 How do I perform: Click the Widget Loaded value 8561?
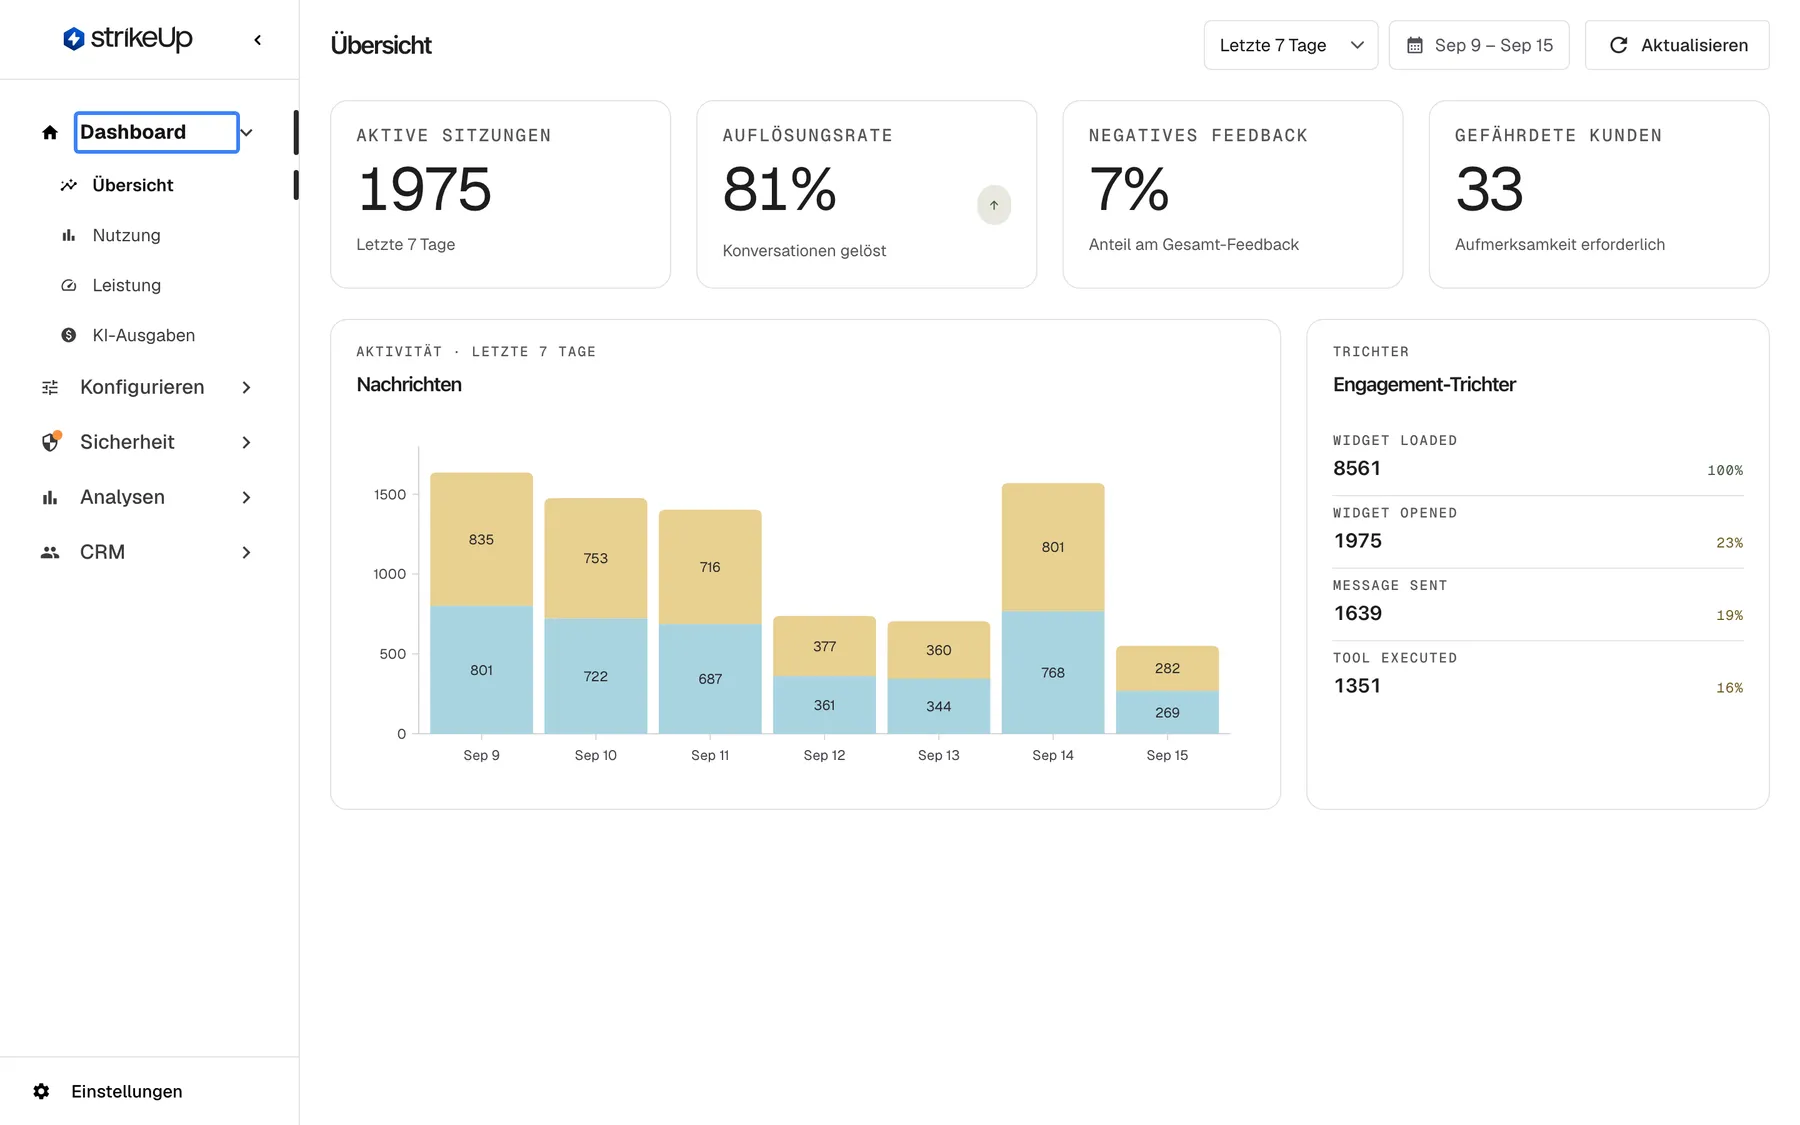(x=1357, y=468)
